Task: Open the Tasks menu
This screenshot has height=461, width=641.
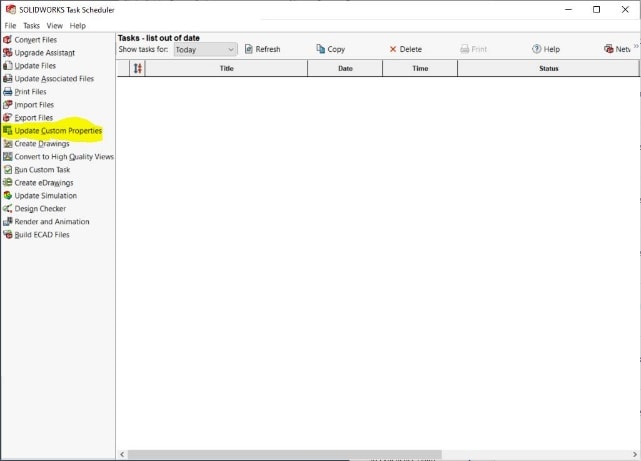Action: tap(31, 26)
